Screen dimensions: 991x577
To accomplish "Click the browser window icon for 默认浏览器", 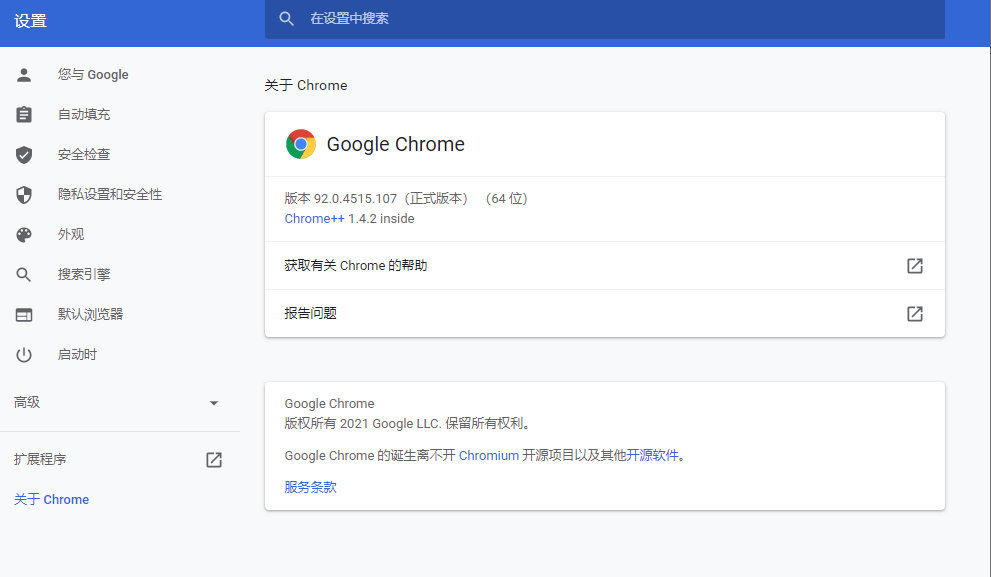I will click(x=24, y=315).
